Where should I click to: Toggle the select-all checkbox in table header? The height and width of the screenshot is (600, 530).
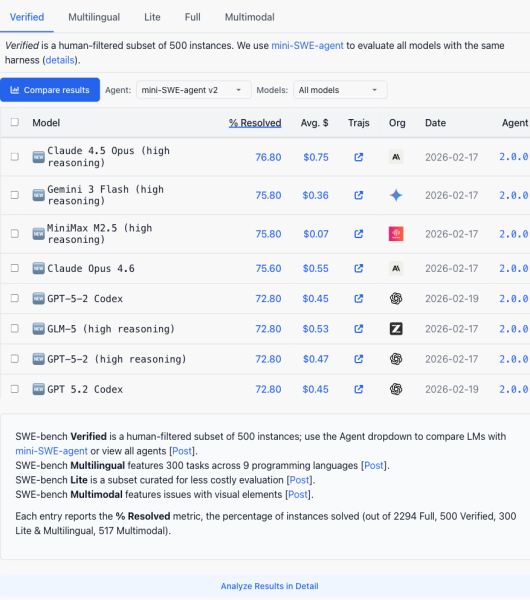pos(15,122)
